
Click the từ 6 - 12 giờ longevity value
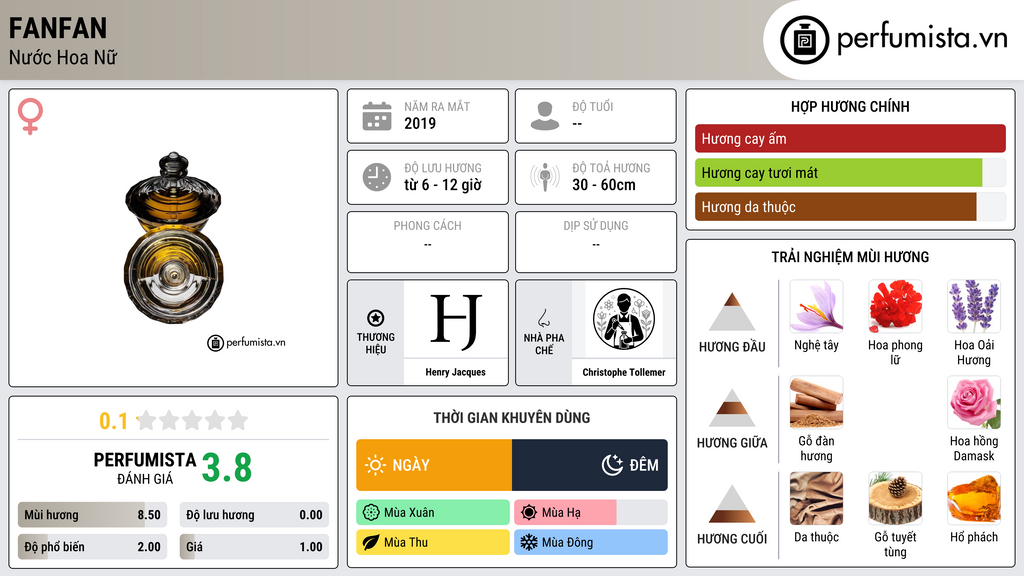tap(443, 185)
